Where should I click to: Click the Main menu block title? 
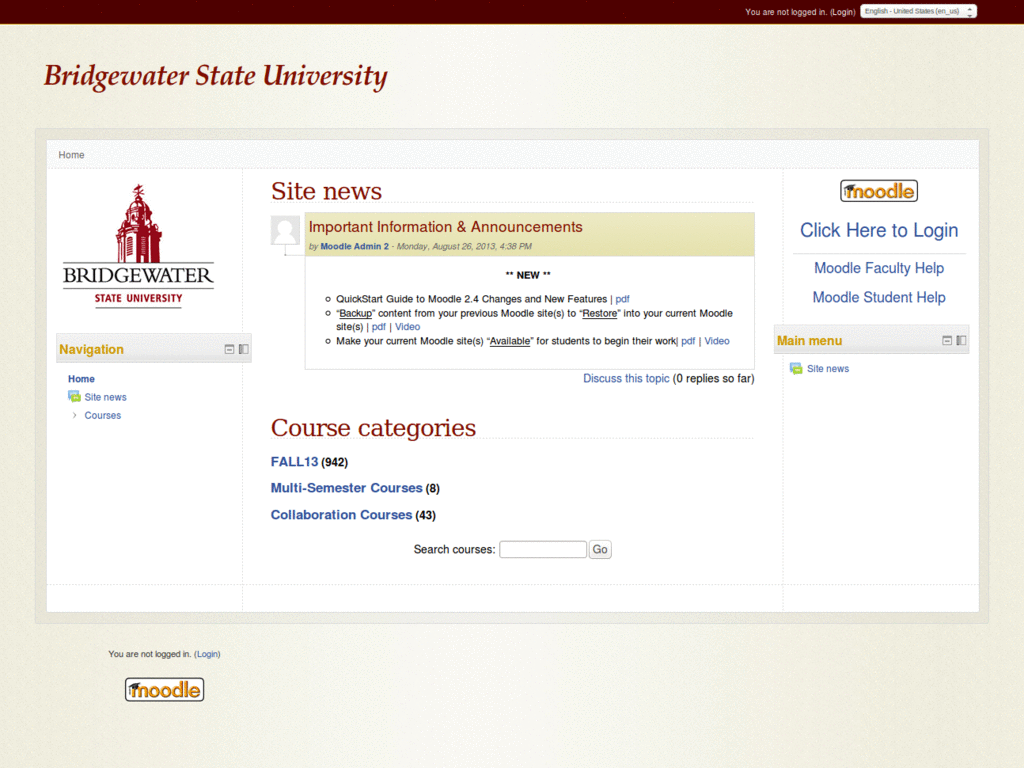pos(809,340)
